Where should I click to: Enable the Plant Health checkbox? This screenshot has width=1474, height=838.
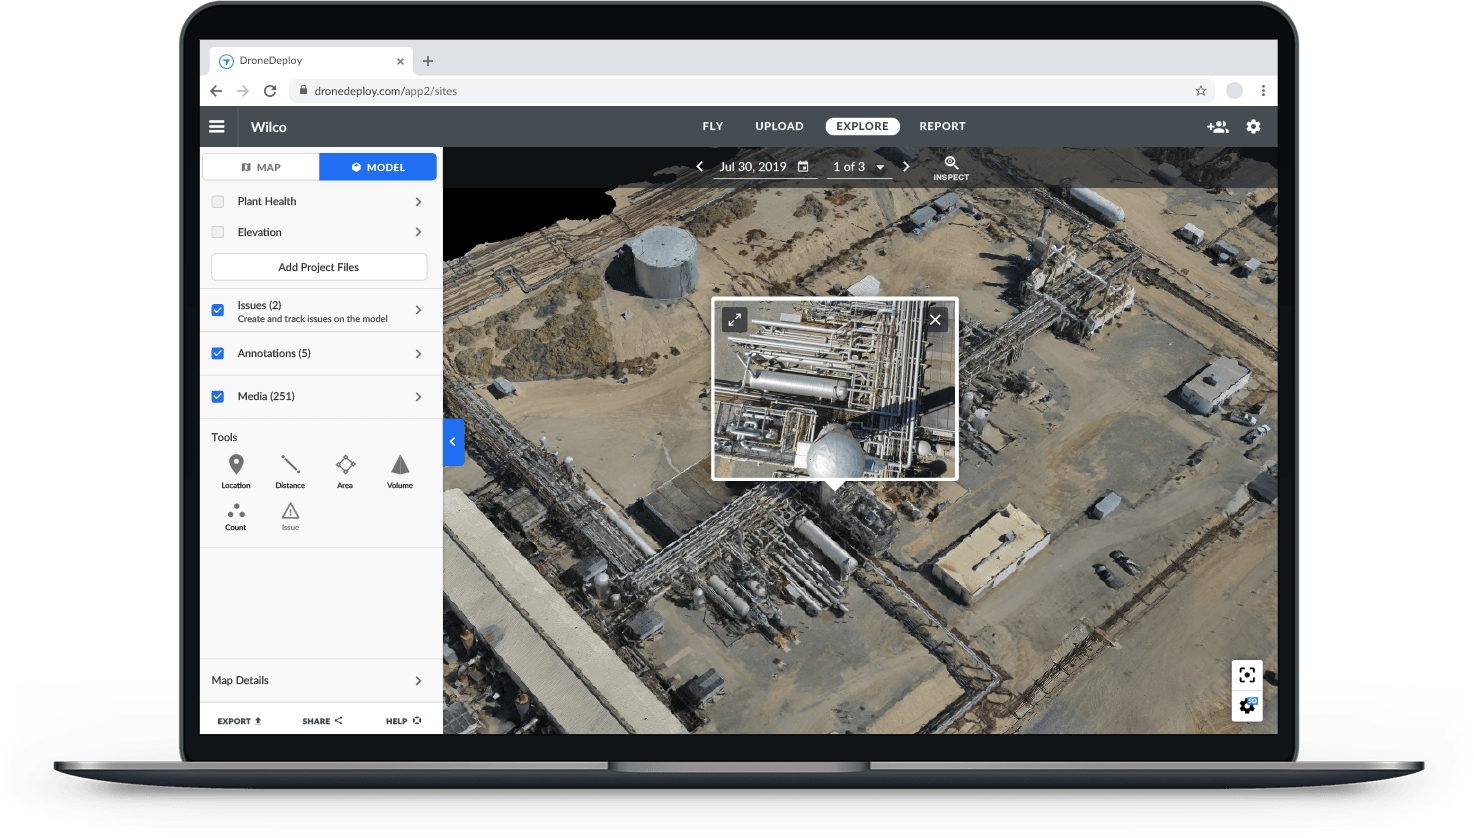[218, 202]
